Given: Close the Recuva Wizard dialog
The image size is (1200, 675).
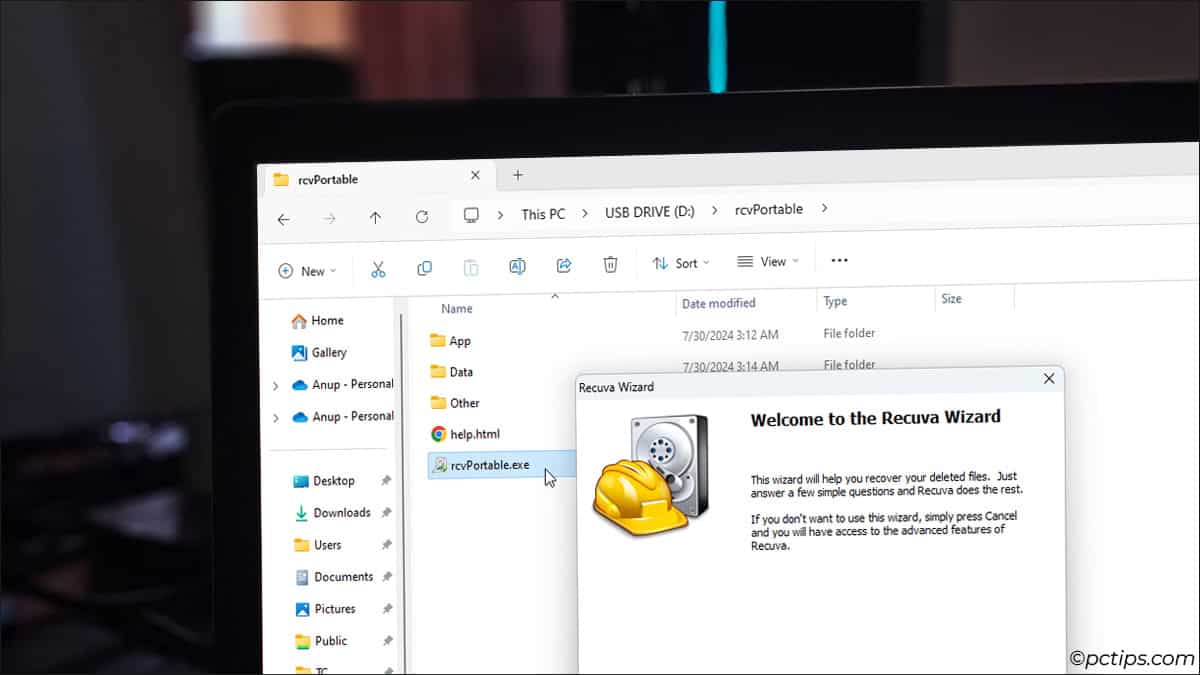Looking at the screenshot, I should (1048, 379).
